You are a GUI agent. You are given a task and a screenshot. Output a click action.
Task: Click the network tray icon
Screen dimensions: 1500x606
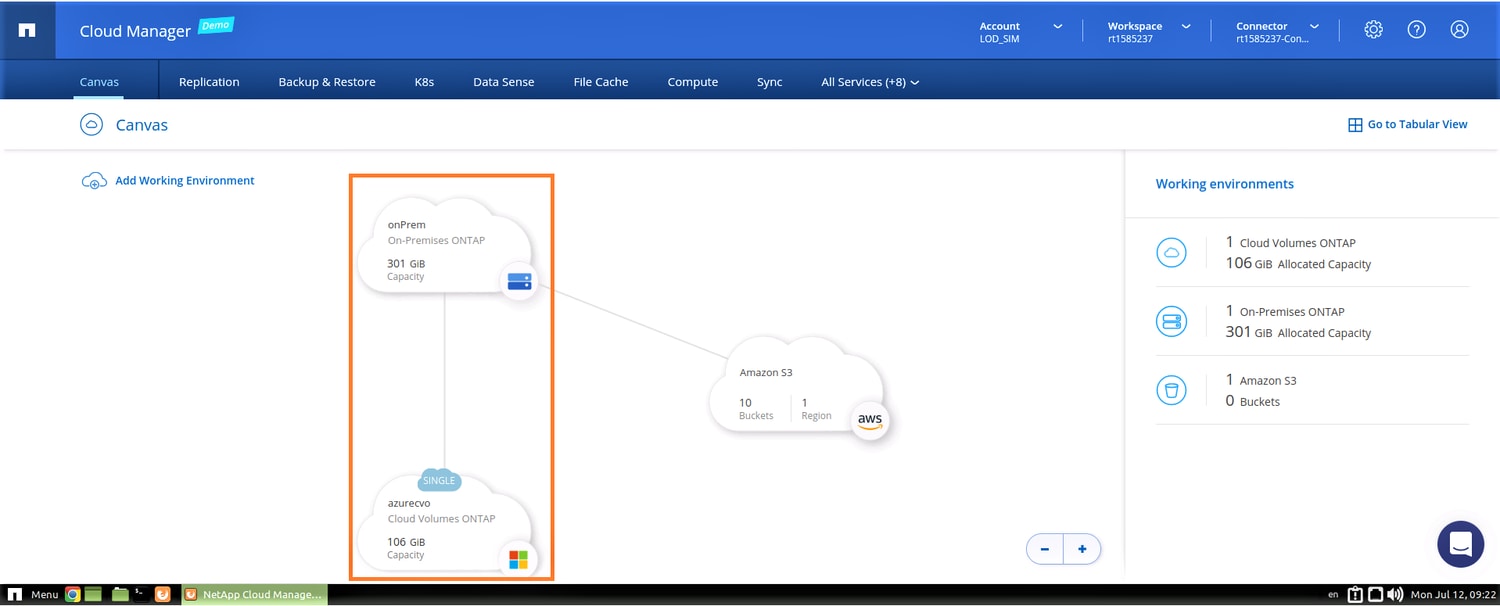point(1375,594)
